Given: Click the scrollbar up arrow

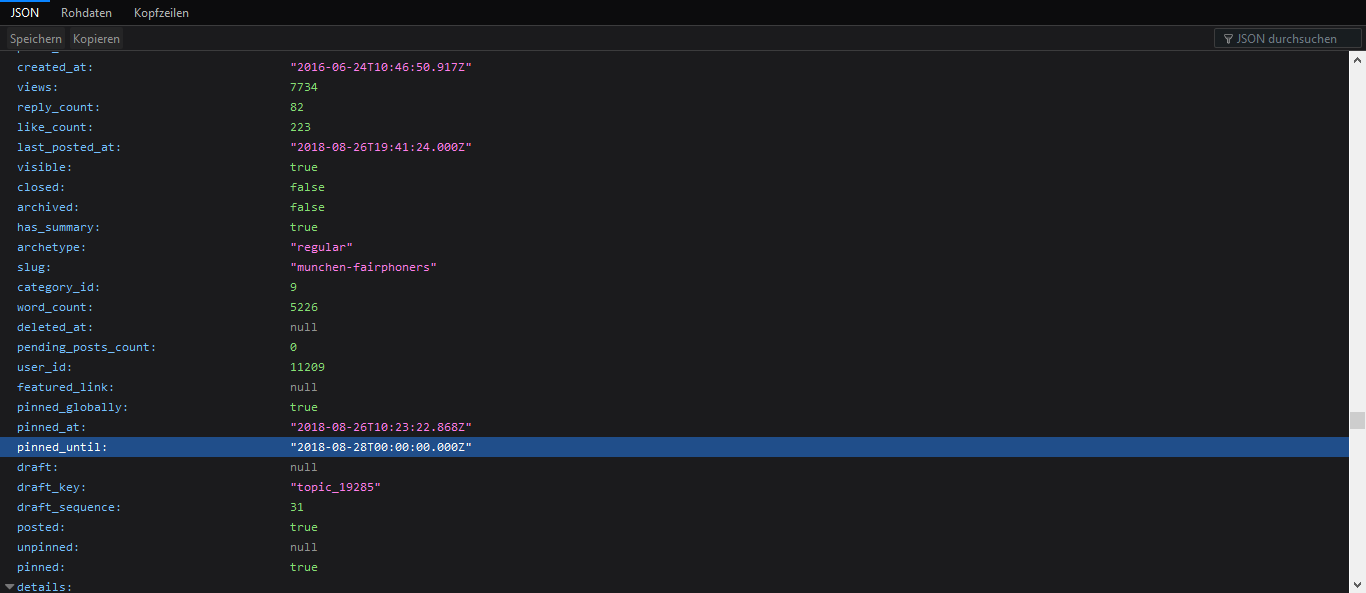Looking at the screenshot, I should pyautogui.click(x=1357, y=58).
